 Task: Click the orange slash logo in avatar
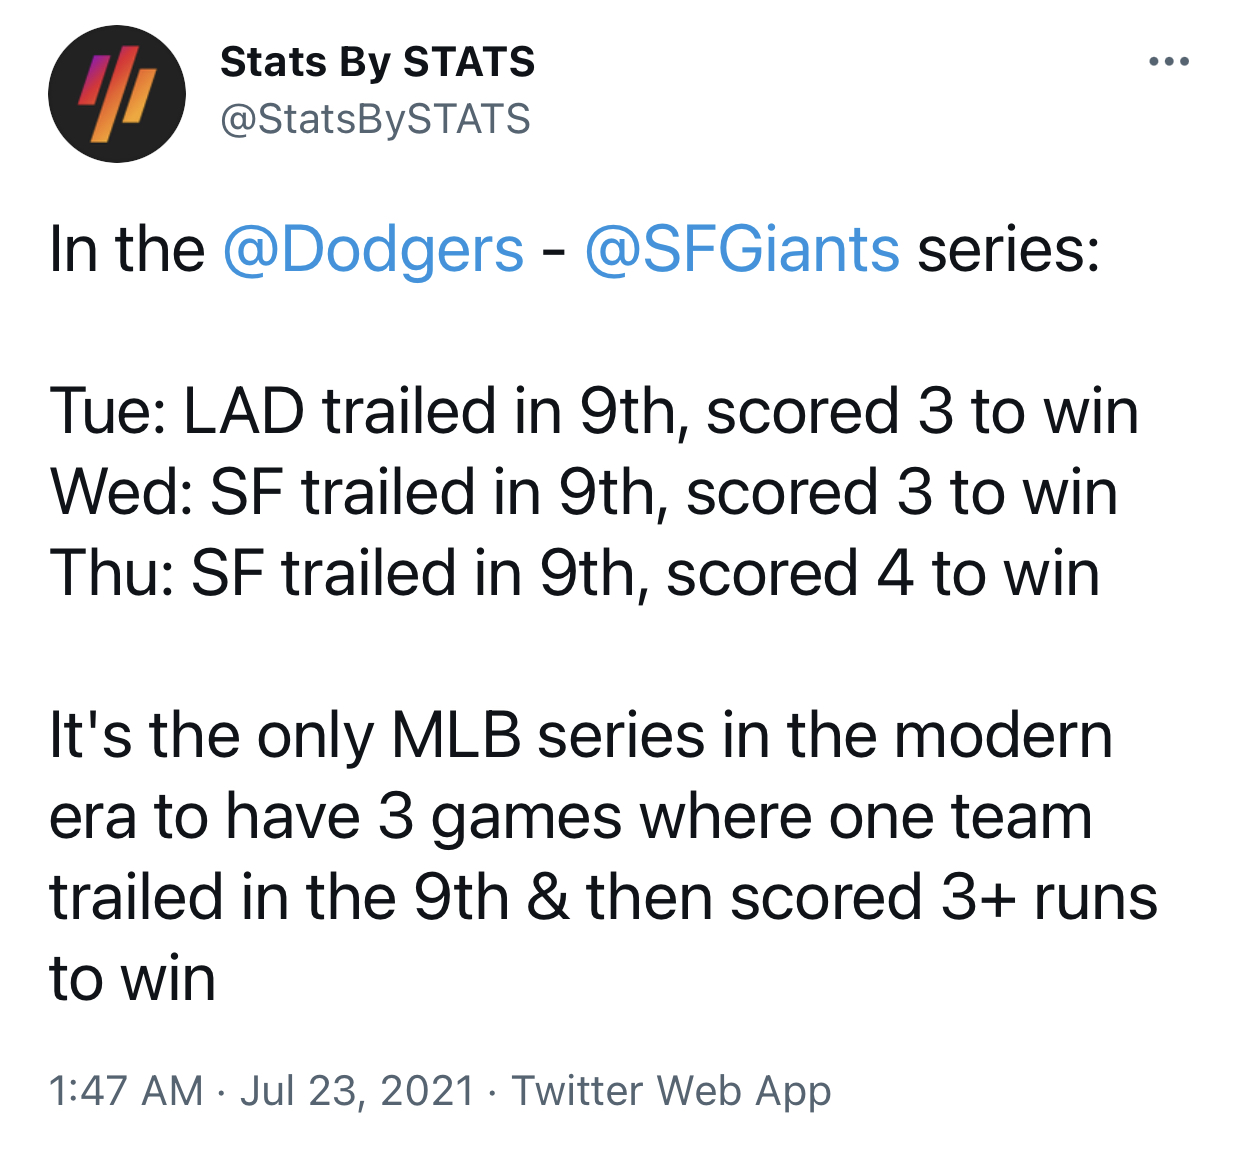click(118, 96)
